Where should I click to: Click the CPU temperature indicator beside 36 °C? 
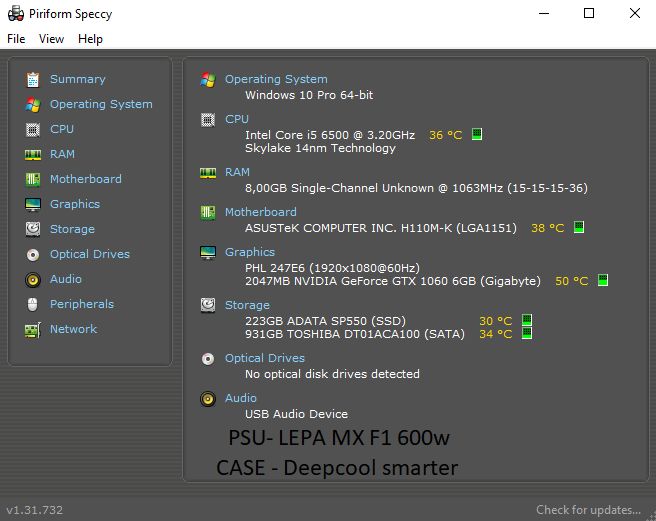click(x=477, y=135)
